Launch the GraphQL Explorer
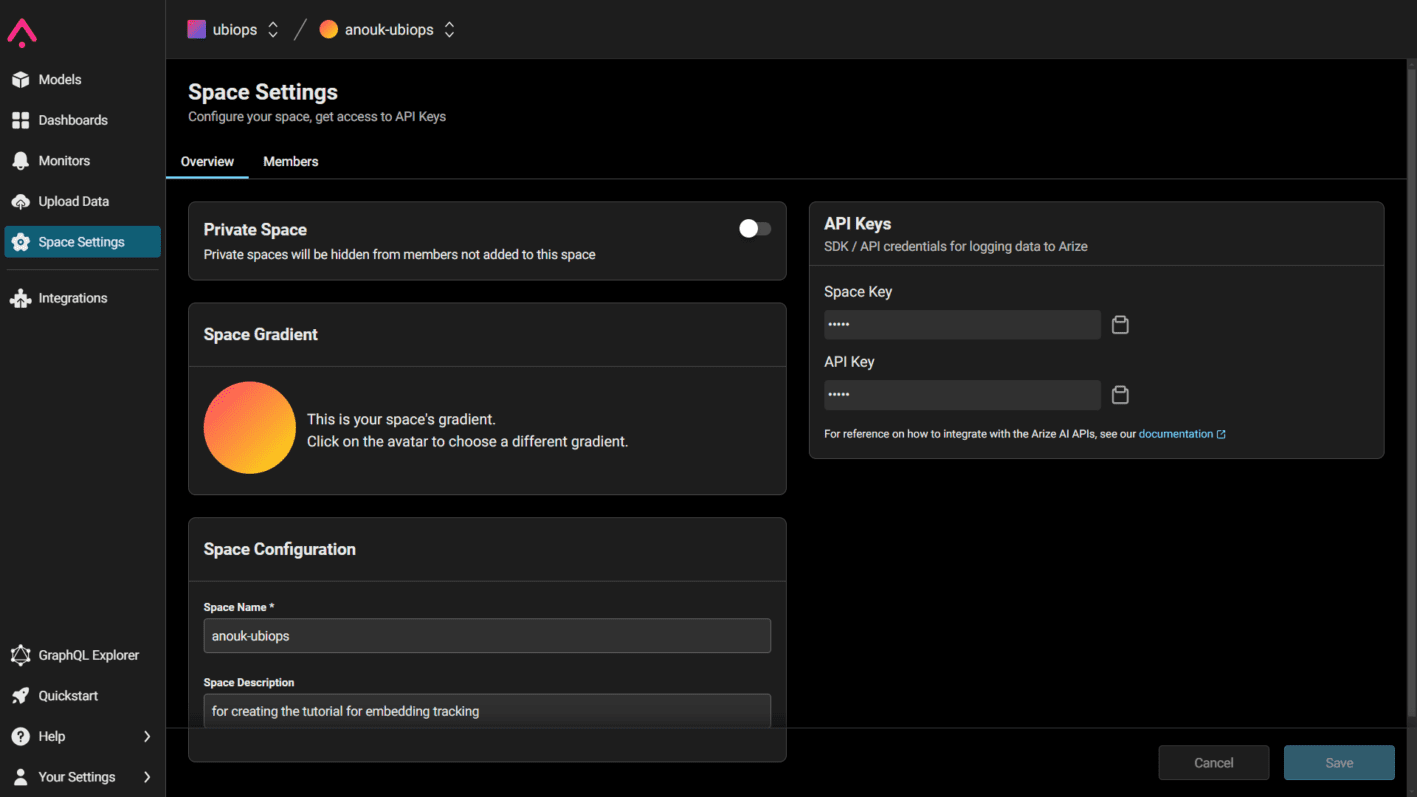Screen dimensions: 1417x797 (88, 655)
